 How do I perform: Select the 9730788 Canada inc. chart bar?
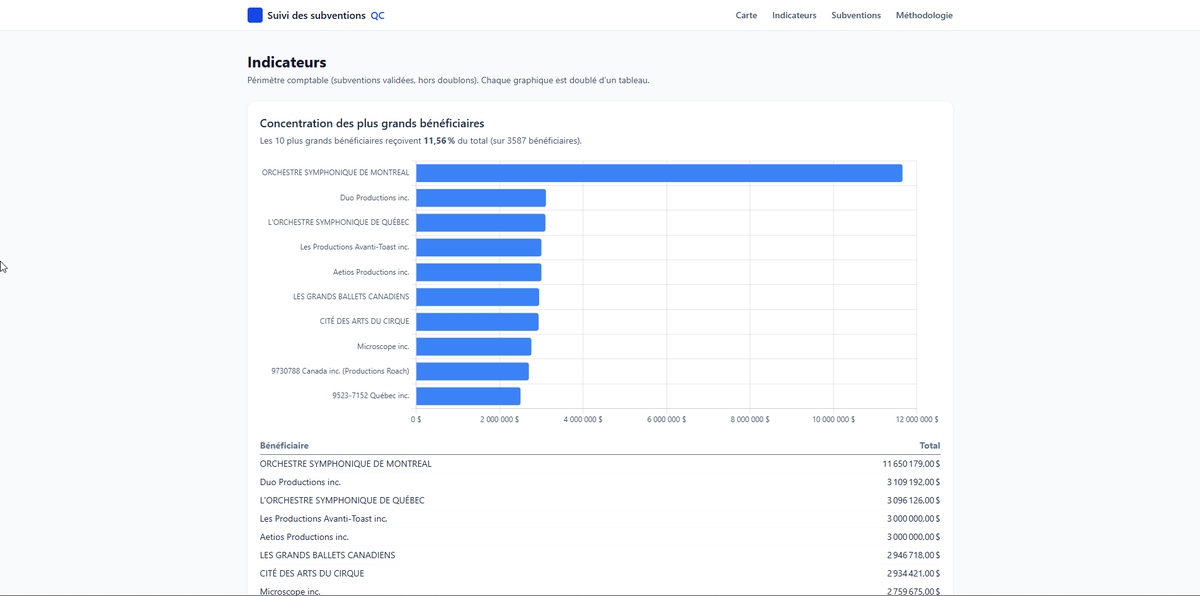tap(472, 371)
